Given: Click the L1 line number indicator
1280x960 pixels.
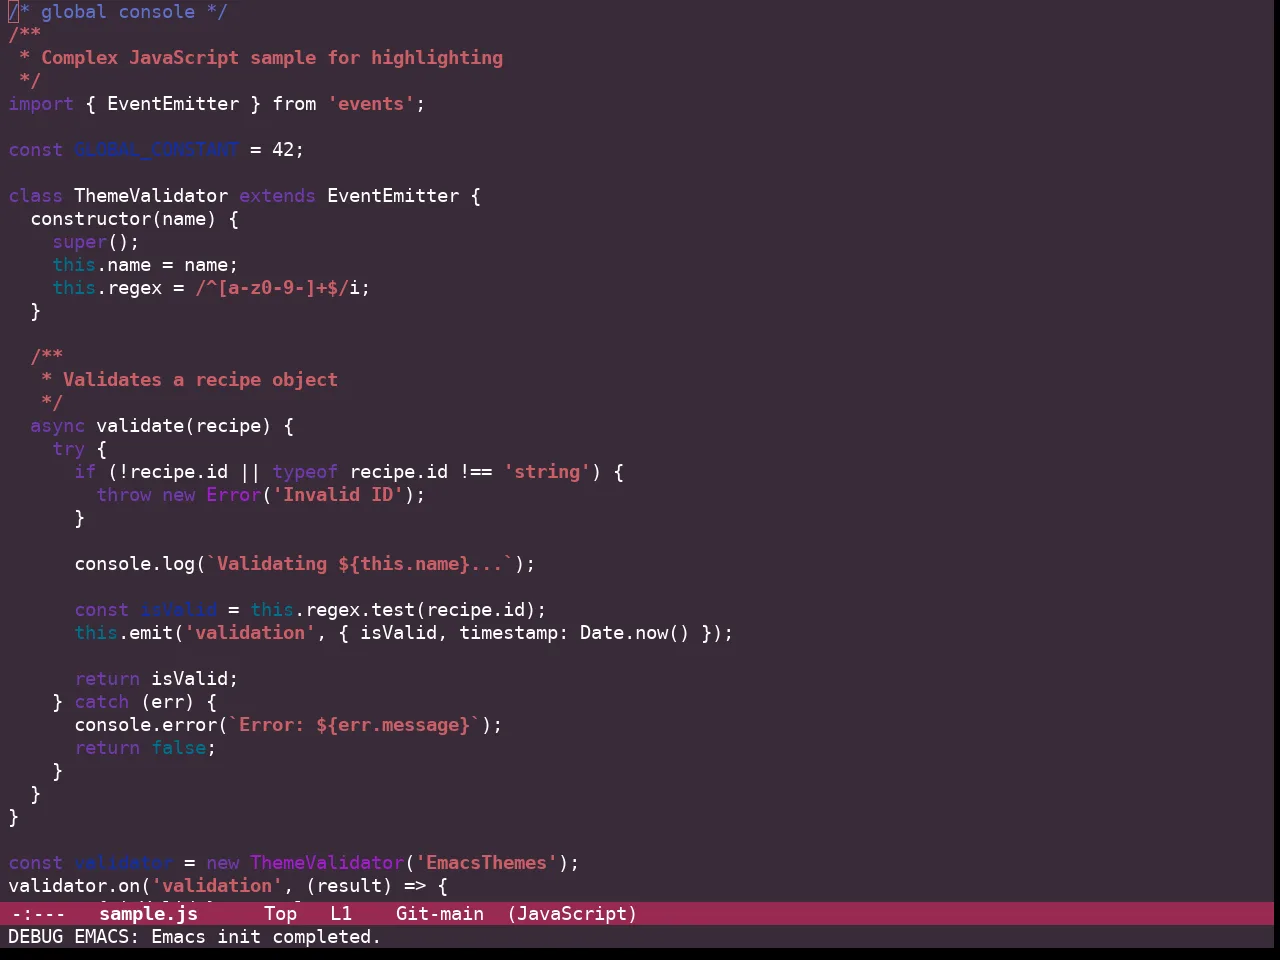Looking at the screenshot, I should (x=341, y=913).
